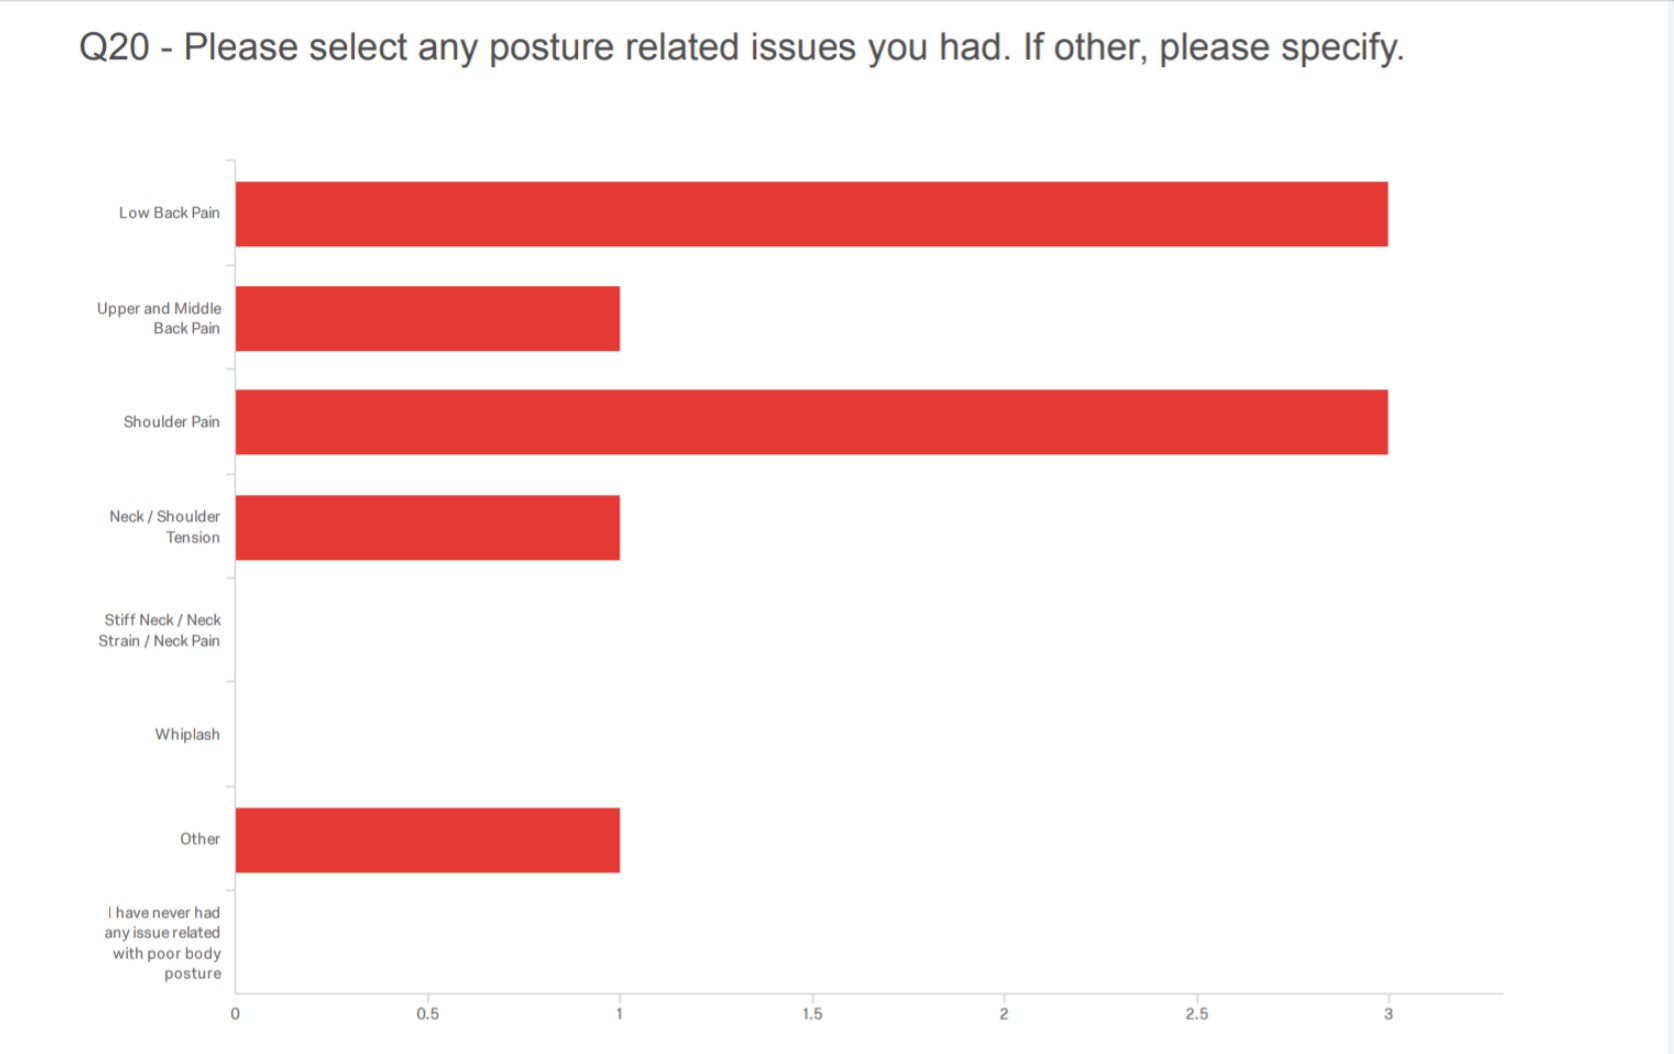
Task: Select the Whiplash category label
Action: (187, 734)
